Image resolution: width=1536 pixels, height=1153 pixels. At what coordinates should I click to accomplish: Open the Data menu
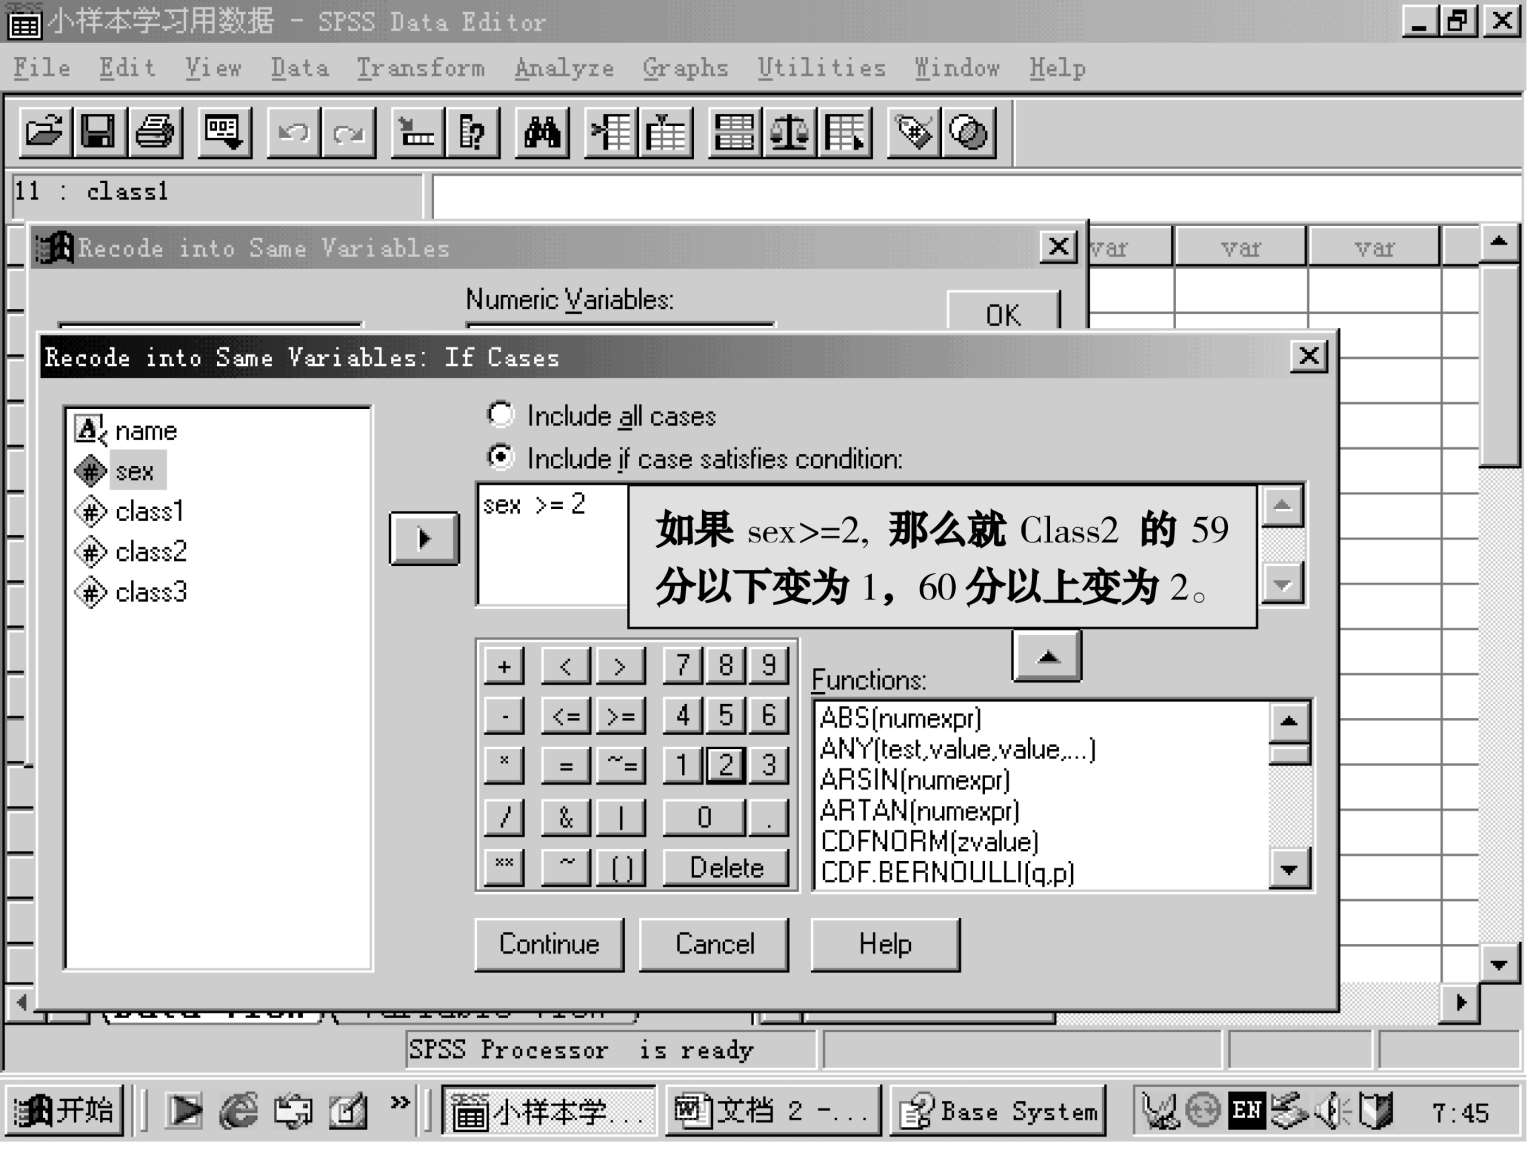pos(299,68)
